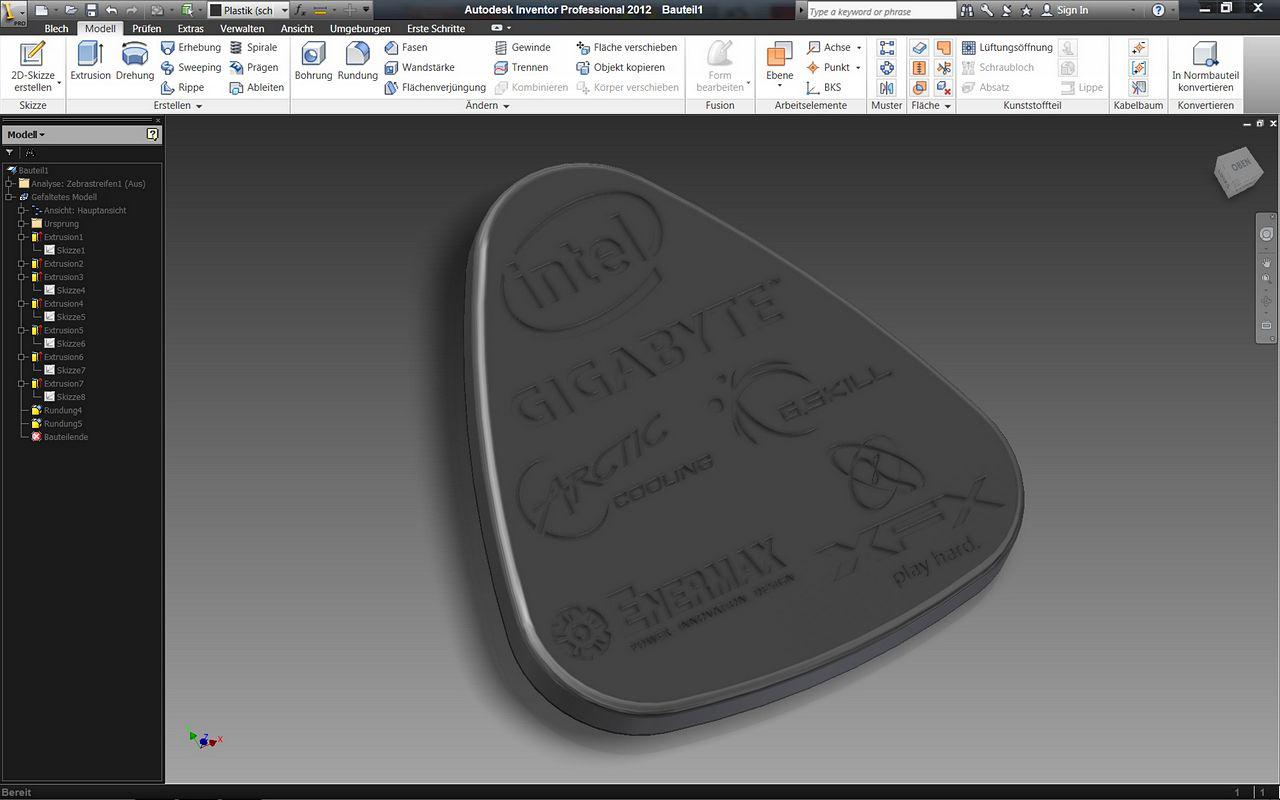Insert a BKS coordinate system
1280x800 pixels.
coord(824,87)
